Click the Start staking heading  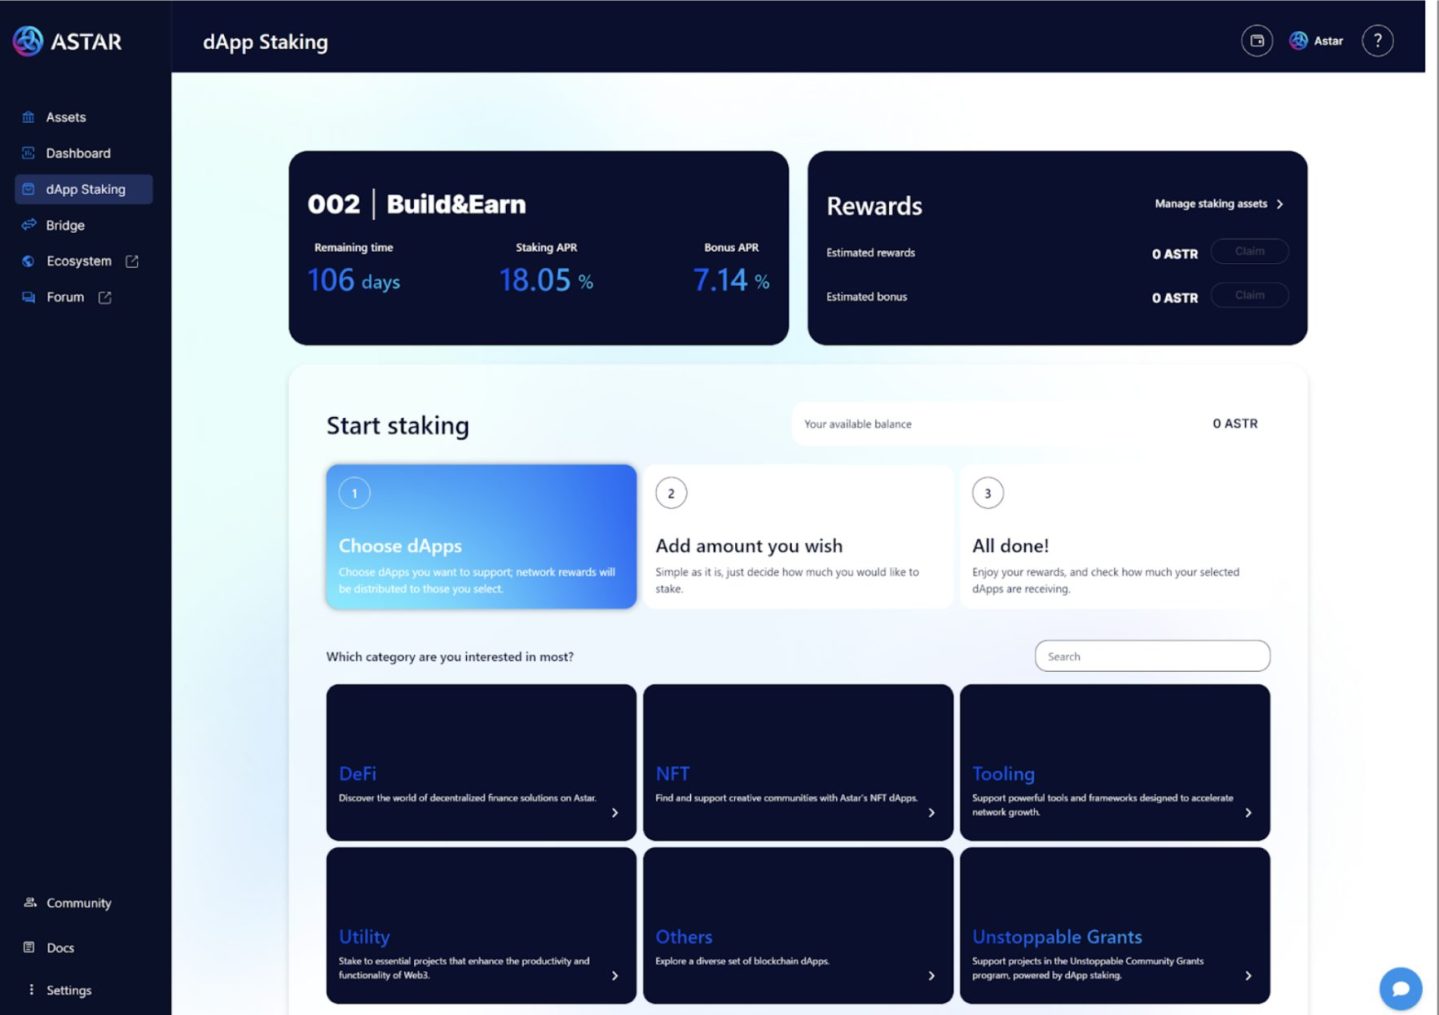pos(398,426)
